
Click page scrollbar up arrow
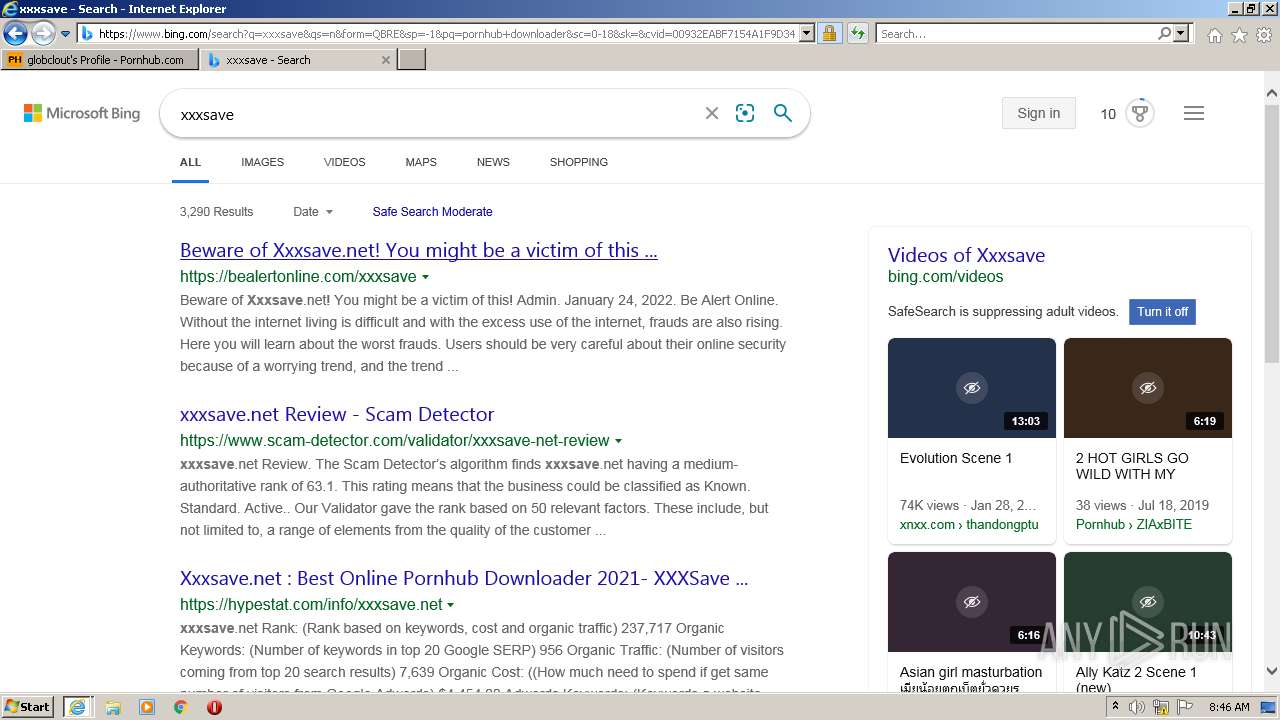(1271, 93)
